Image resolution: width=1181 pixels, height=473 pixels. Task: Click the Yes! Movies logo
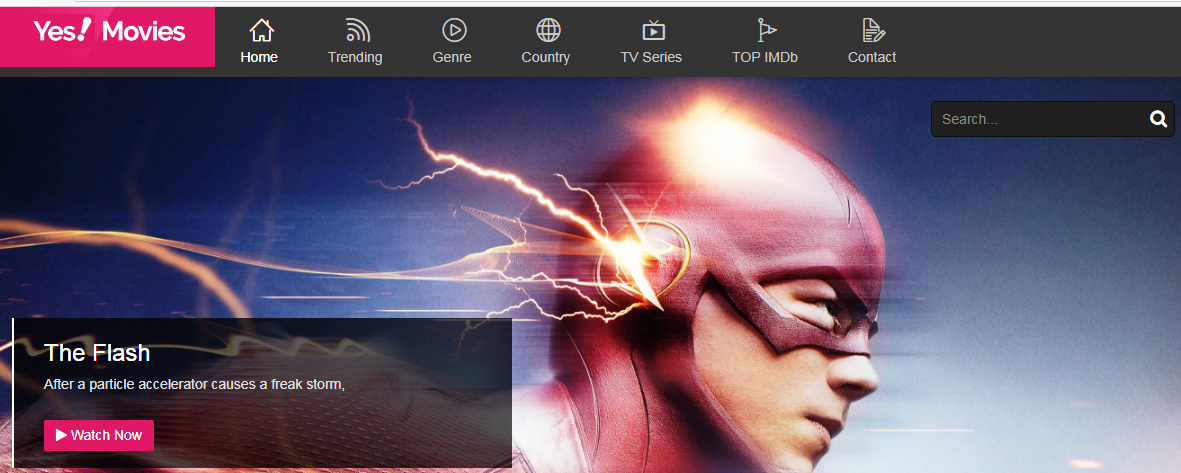108,32
